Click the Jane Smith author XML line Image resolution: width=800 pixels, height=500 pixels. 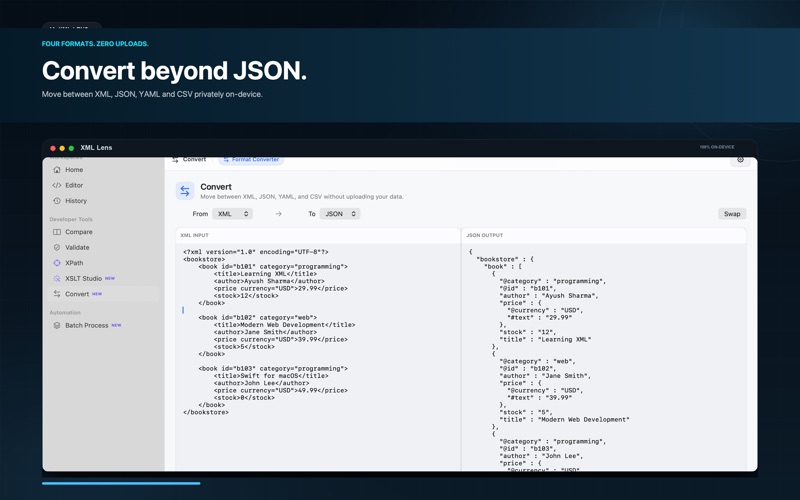tap(265, 332)
